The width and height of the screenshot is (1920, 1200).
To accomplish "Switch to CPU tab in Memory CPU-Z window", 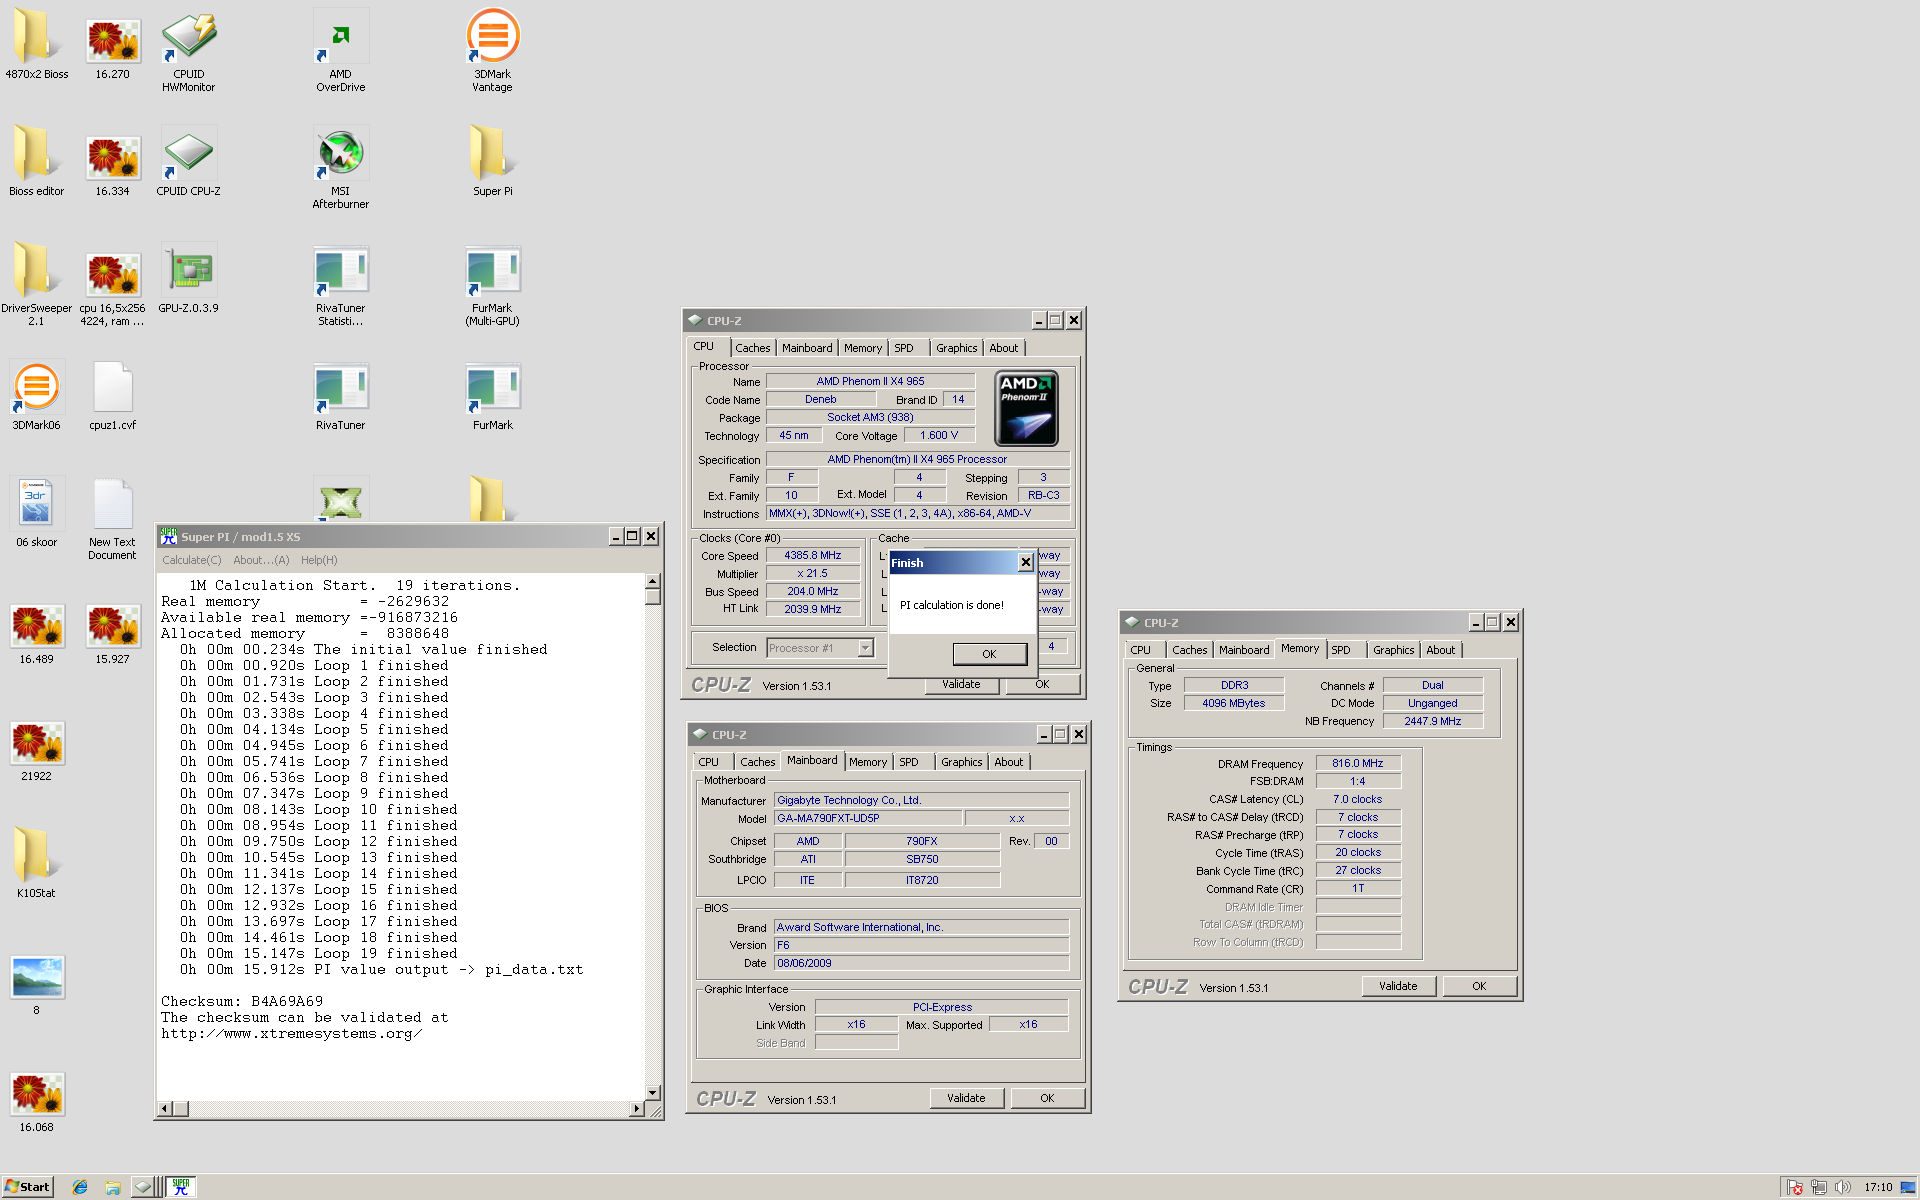I will tap(1141, 651).
